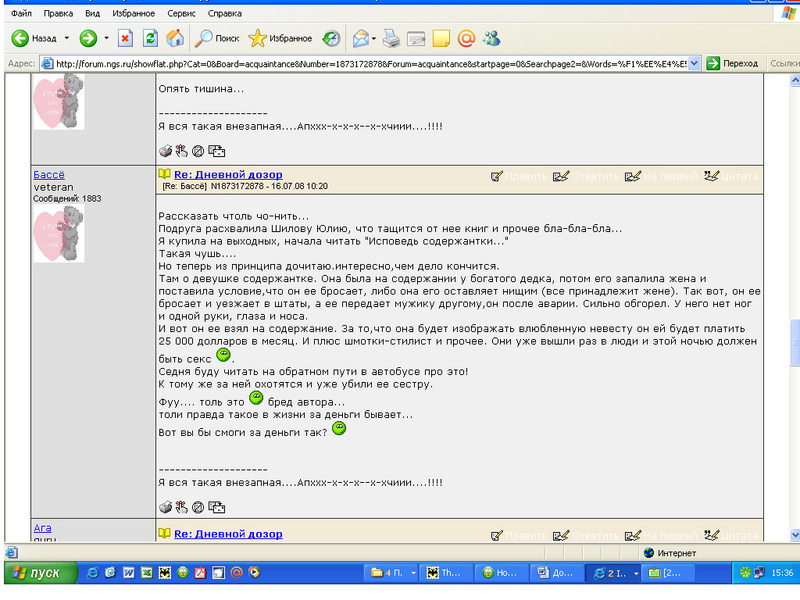Click Цитата on Ага's post header

731,536
